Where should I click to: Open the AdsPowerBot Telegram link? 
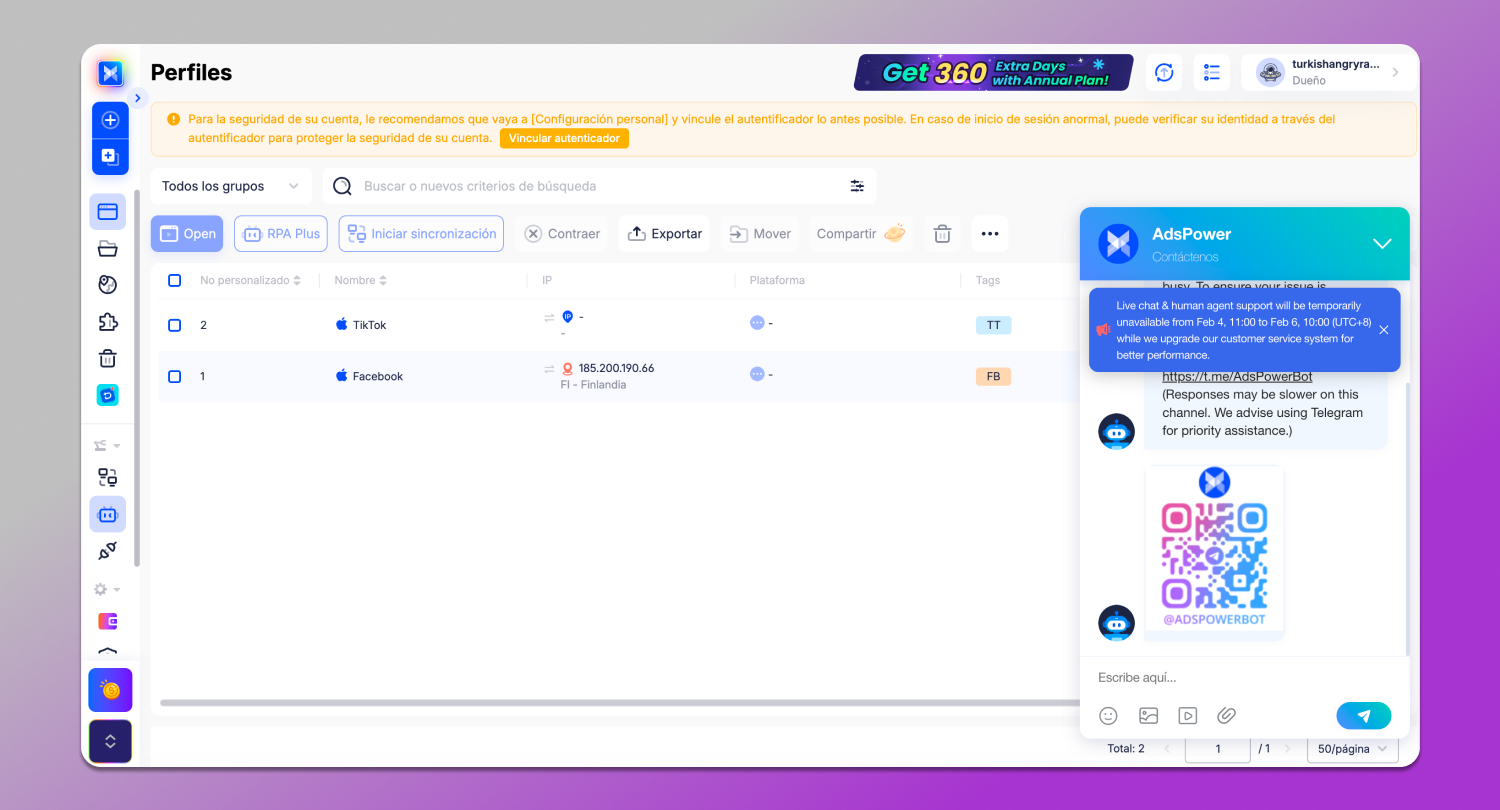pos(1237,376)
